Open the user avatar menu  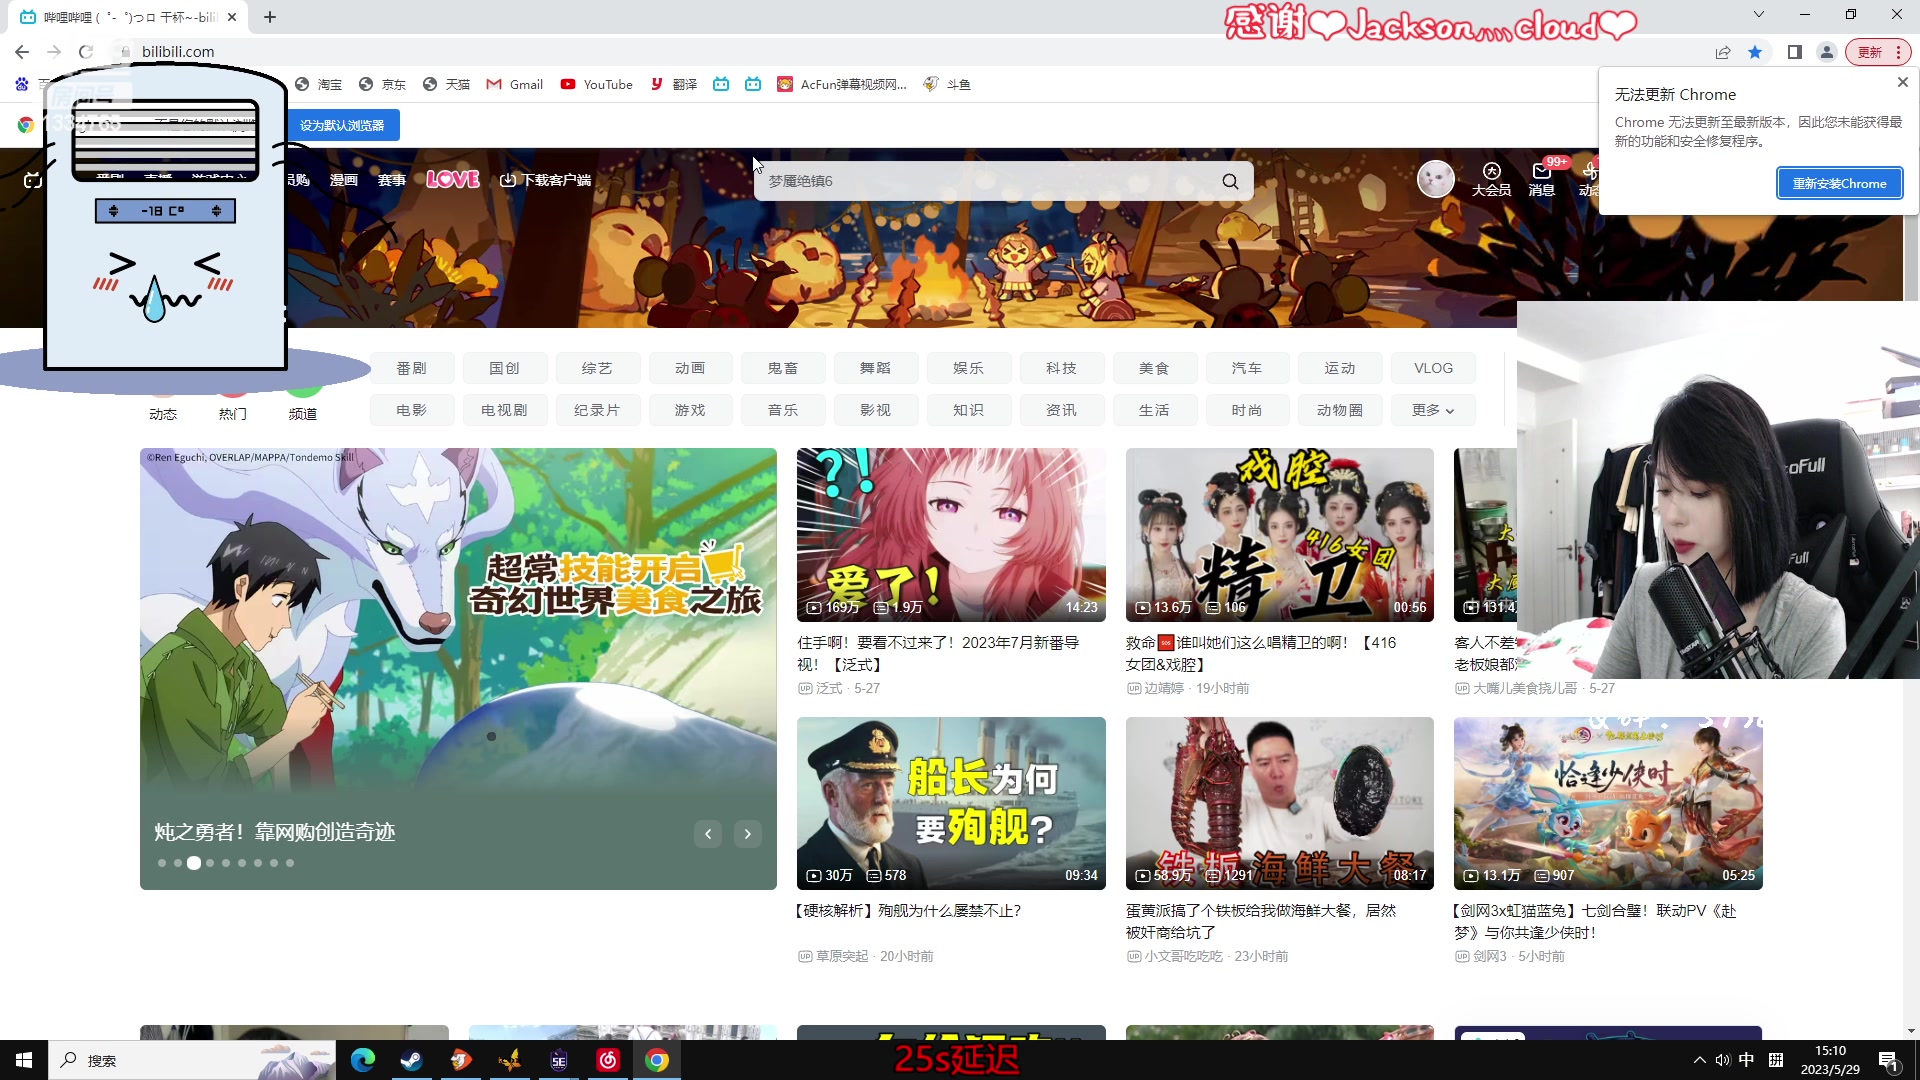coord(1436,180)
